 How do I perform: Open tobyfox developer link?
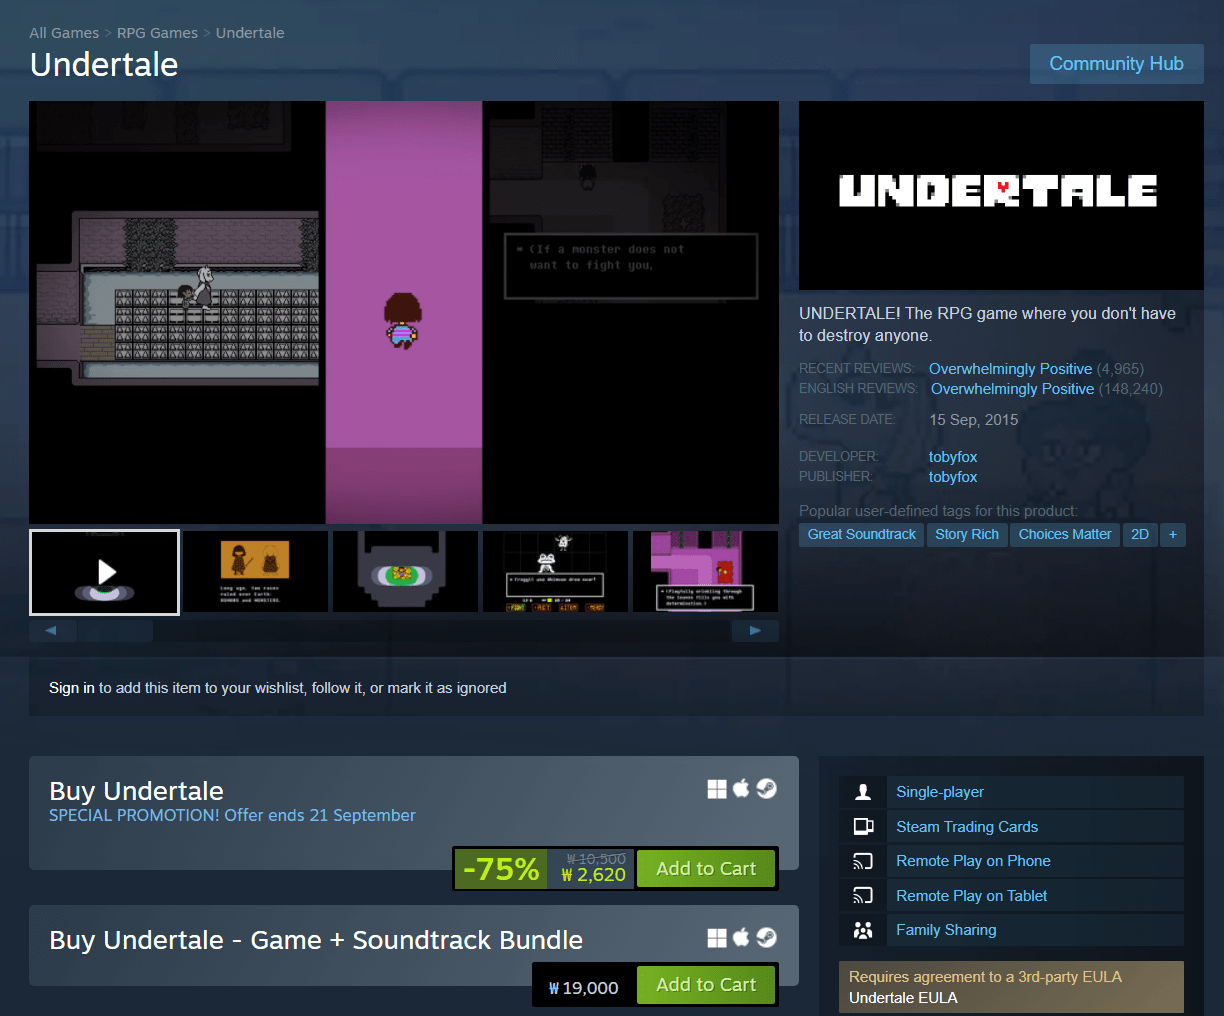point(953,457)
